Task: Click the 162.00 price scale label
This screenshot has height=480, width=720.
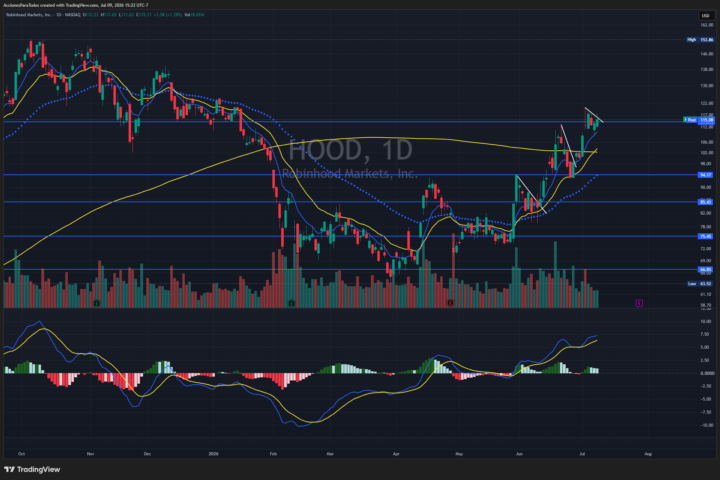Action: click(707, 25)
